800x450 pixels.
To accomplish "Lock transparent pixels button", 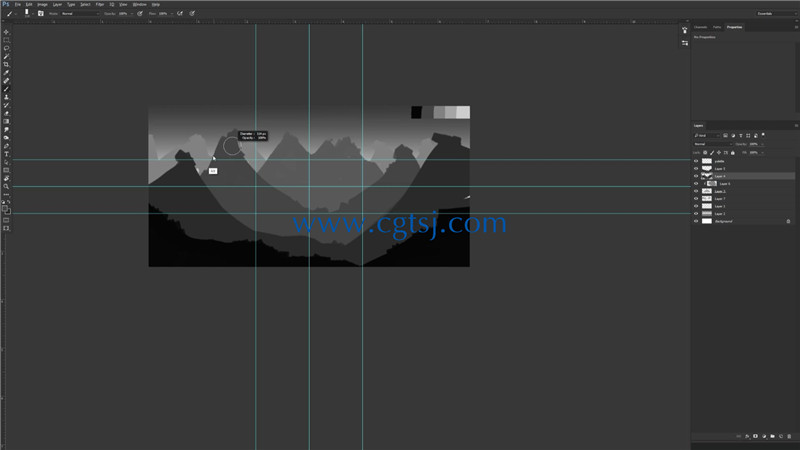I will click(706, 153).
